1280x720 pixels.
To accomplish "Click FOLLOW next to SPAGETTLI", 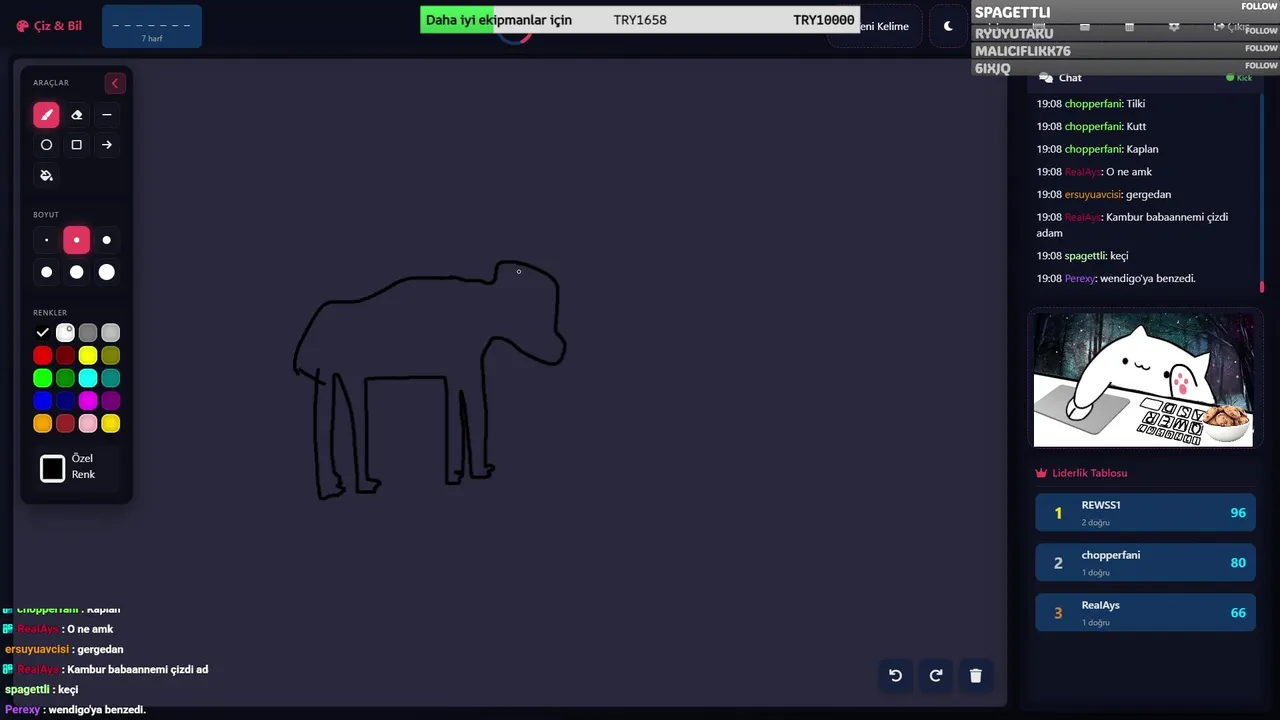I will [1260, 7].
